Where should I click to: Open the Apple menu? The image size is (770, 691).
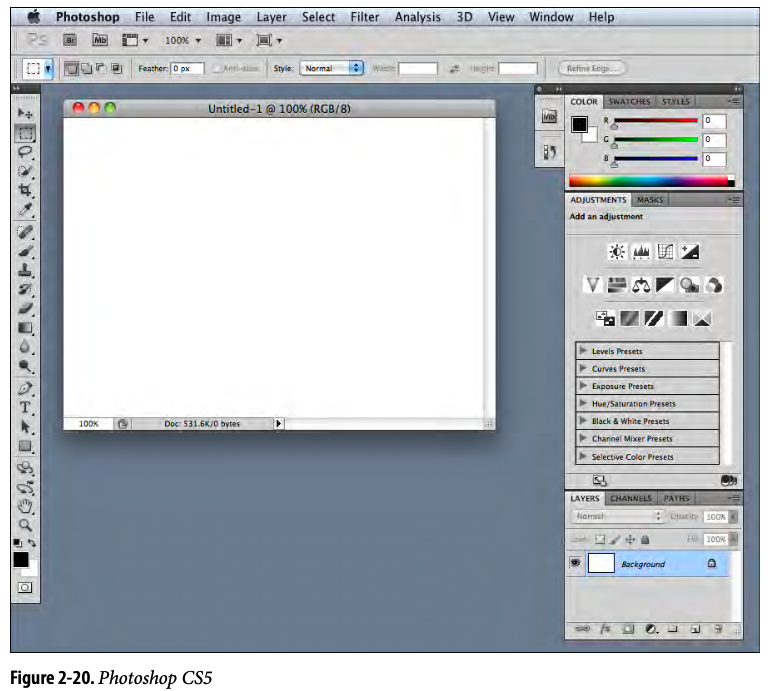33,17
